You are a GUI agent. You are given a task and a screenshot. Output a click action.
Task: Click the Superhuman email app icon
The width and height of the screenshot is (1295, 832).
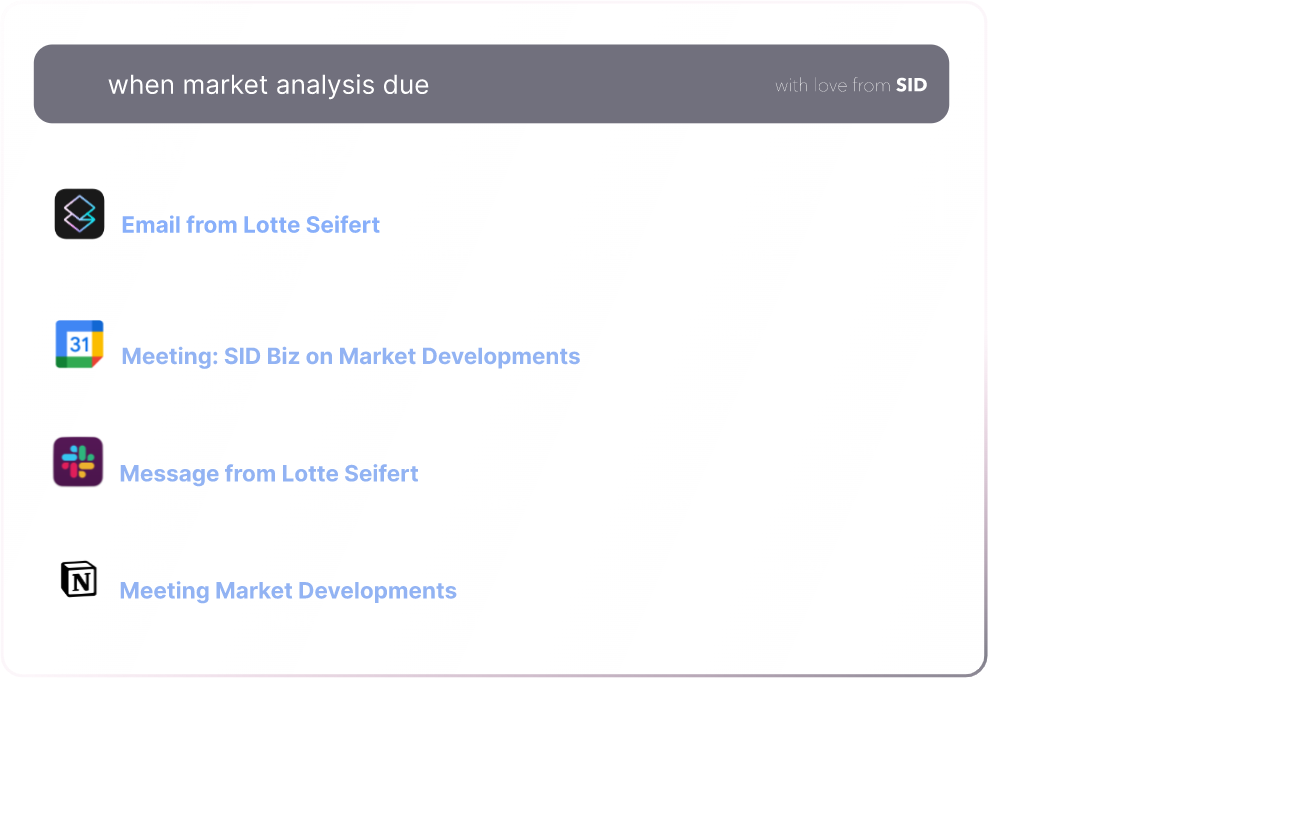79,214
